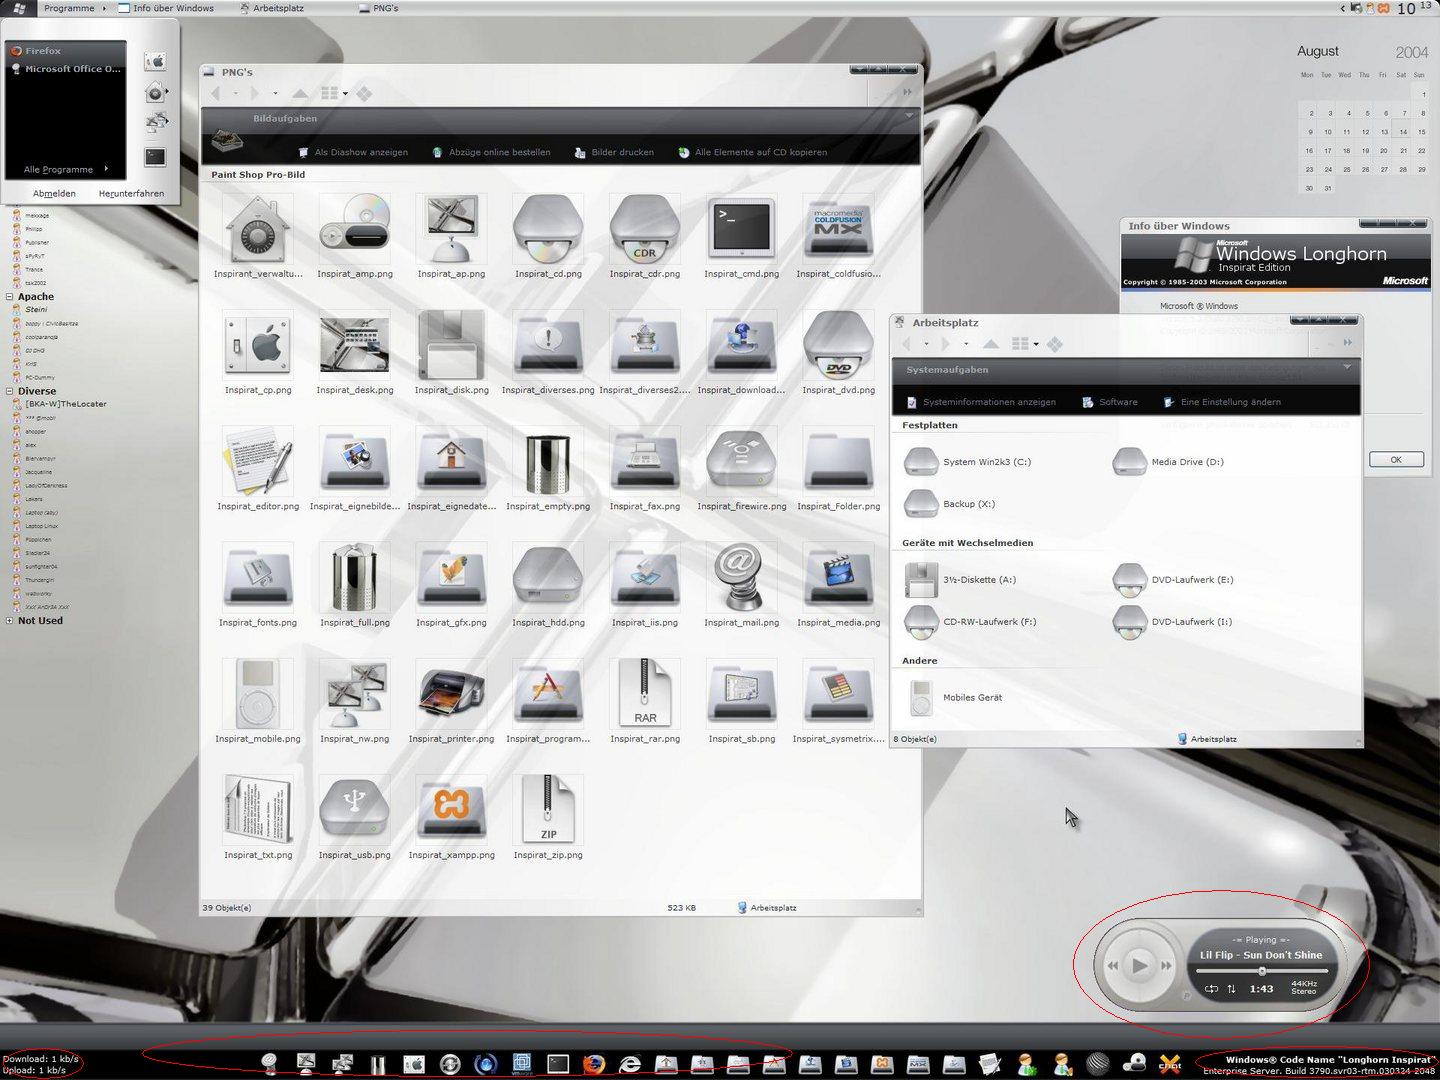The height and width of the screenshot is (1080, 1440).
Task: Launch Internet Explorer from the bottom dock
Action: (630, 1064)
